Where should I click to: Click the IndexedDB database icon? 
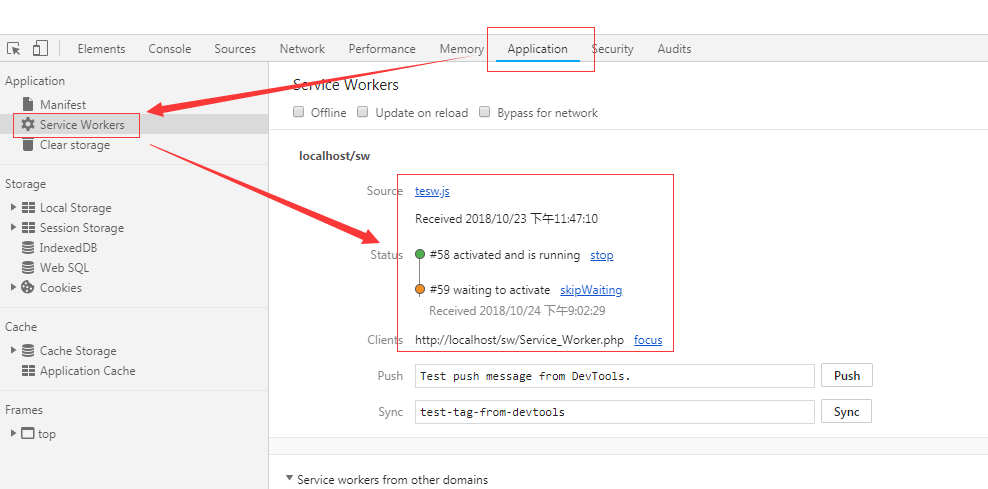pyautogui.click(x=28, y=248)
